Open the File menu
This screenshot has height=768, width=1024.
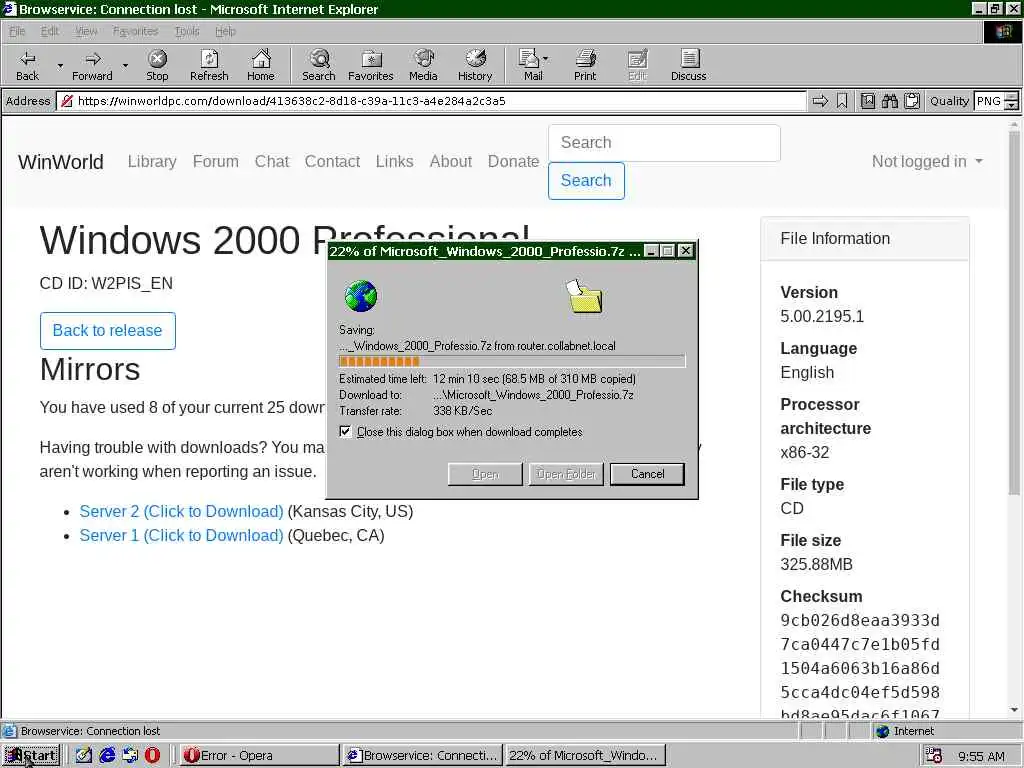[17, 31]
